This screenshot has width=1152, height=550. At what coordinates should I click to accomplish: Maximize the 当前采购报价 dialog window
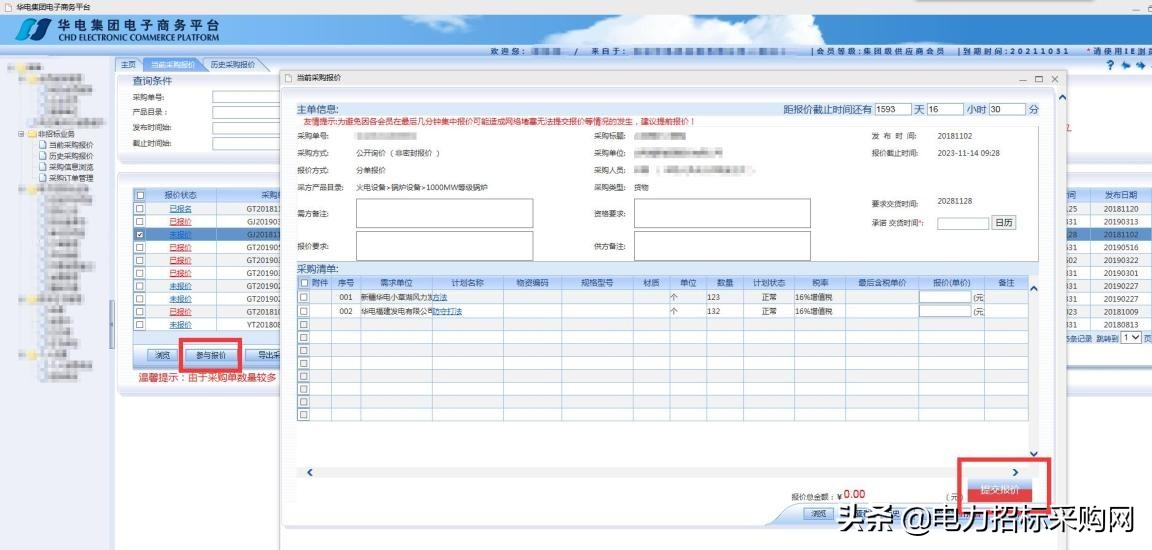[x=1039, y=79]
